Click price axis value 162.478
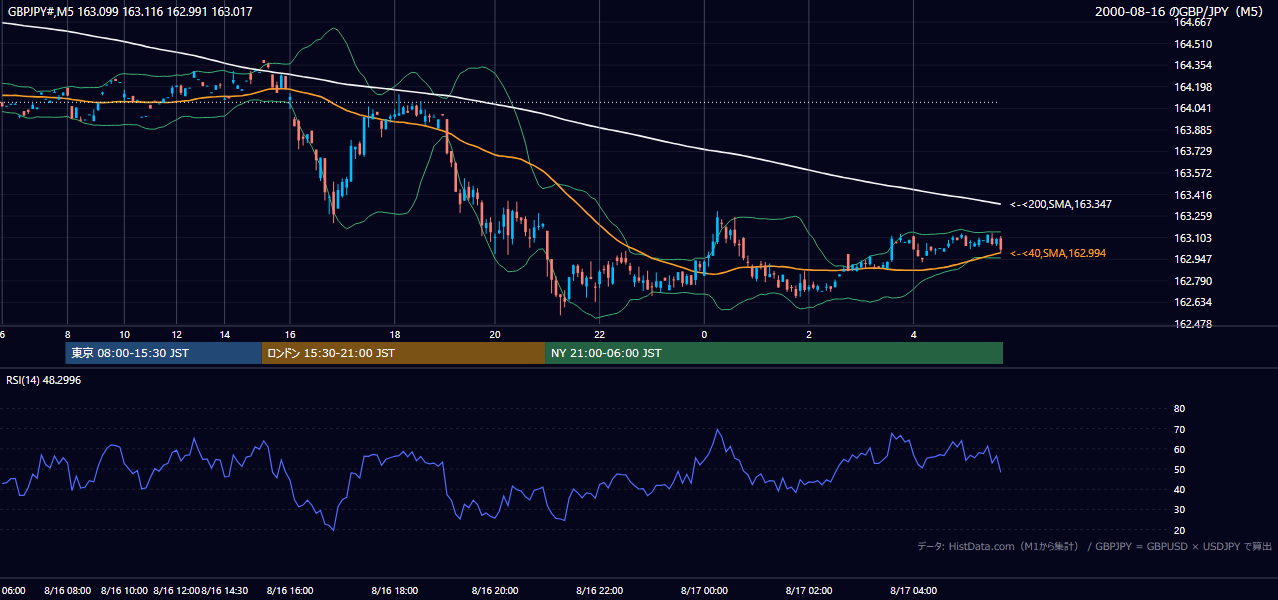 coord(1193,324)
